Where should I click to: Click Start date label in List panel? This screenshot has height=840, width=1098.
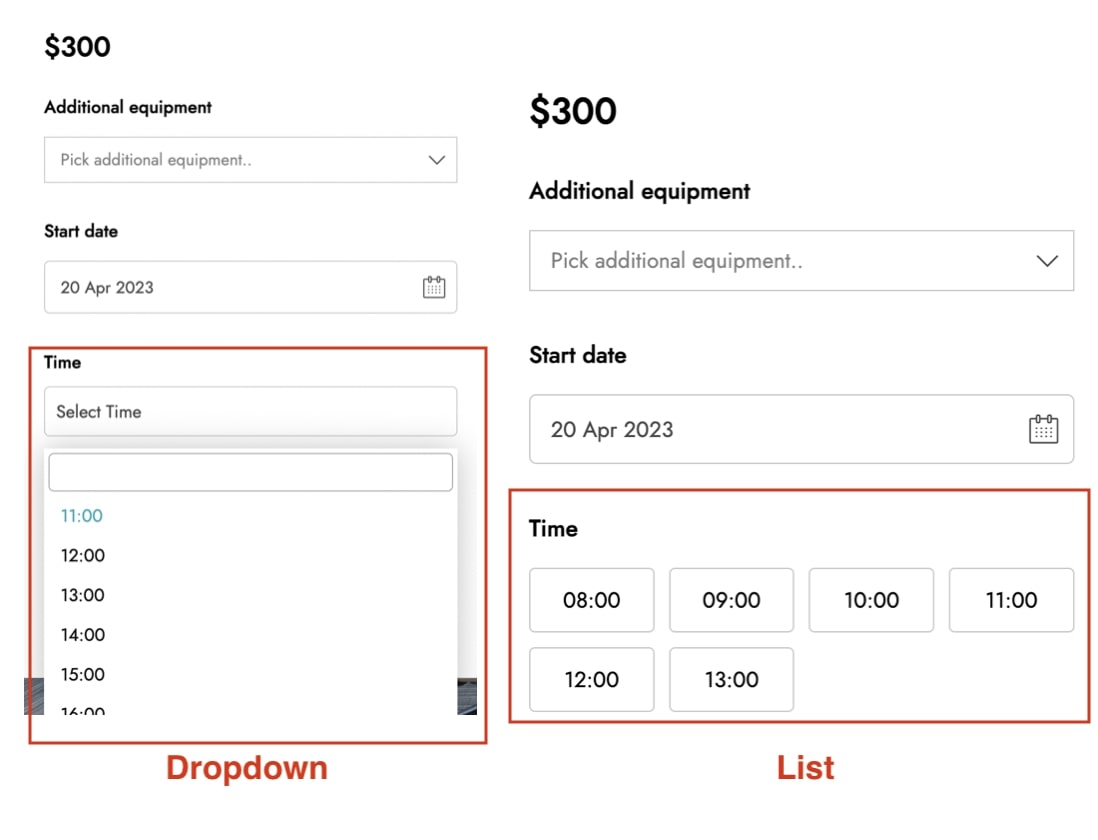(578, 356)
